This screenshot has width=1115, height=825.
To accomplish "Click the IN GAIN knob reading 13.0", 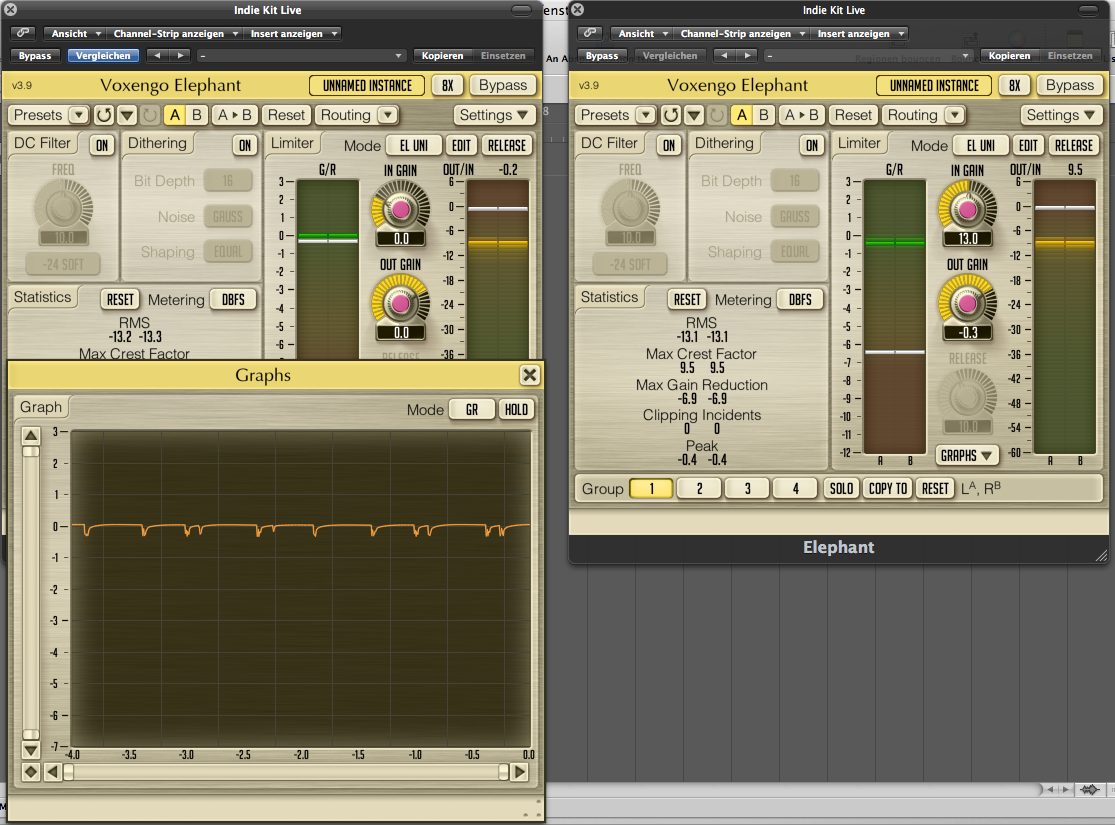I will pyautogui.click(x=968, y=208).
